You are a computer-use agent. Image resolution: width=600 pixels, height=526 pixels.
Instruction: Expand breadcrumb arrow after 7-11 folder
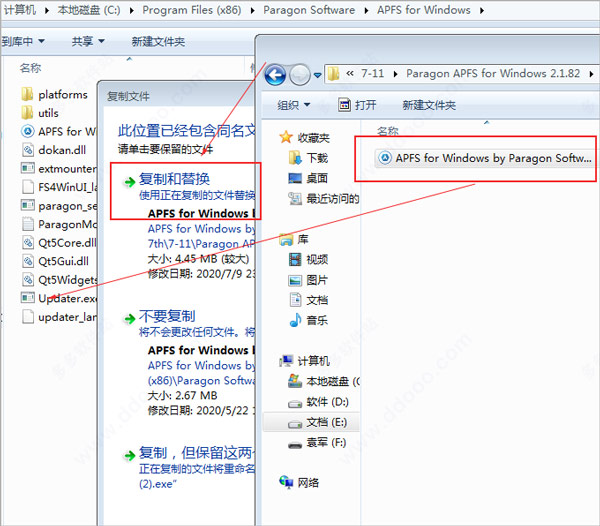point(396,73)
